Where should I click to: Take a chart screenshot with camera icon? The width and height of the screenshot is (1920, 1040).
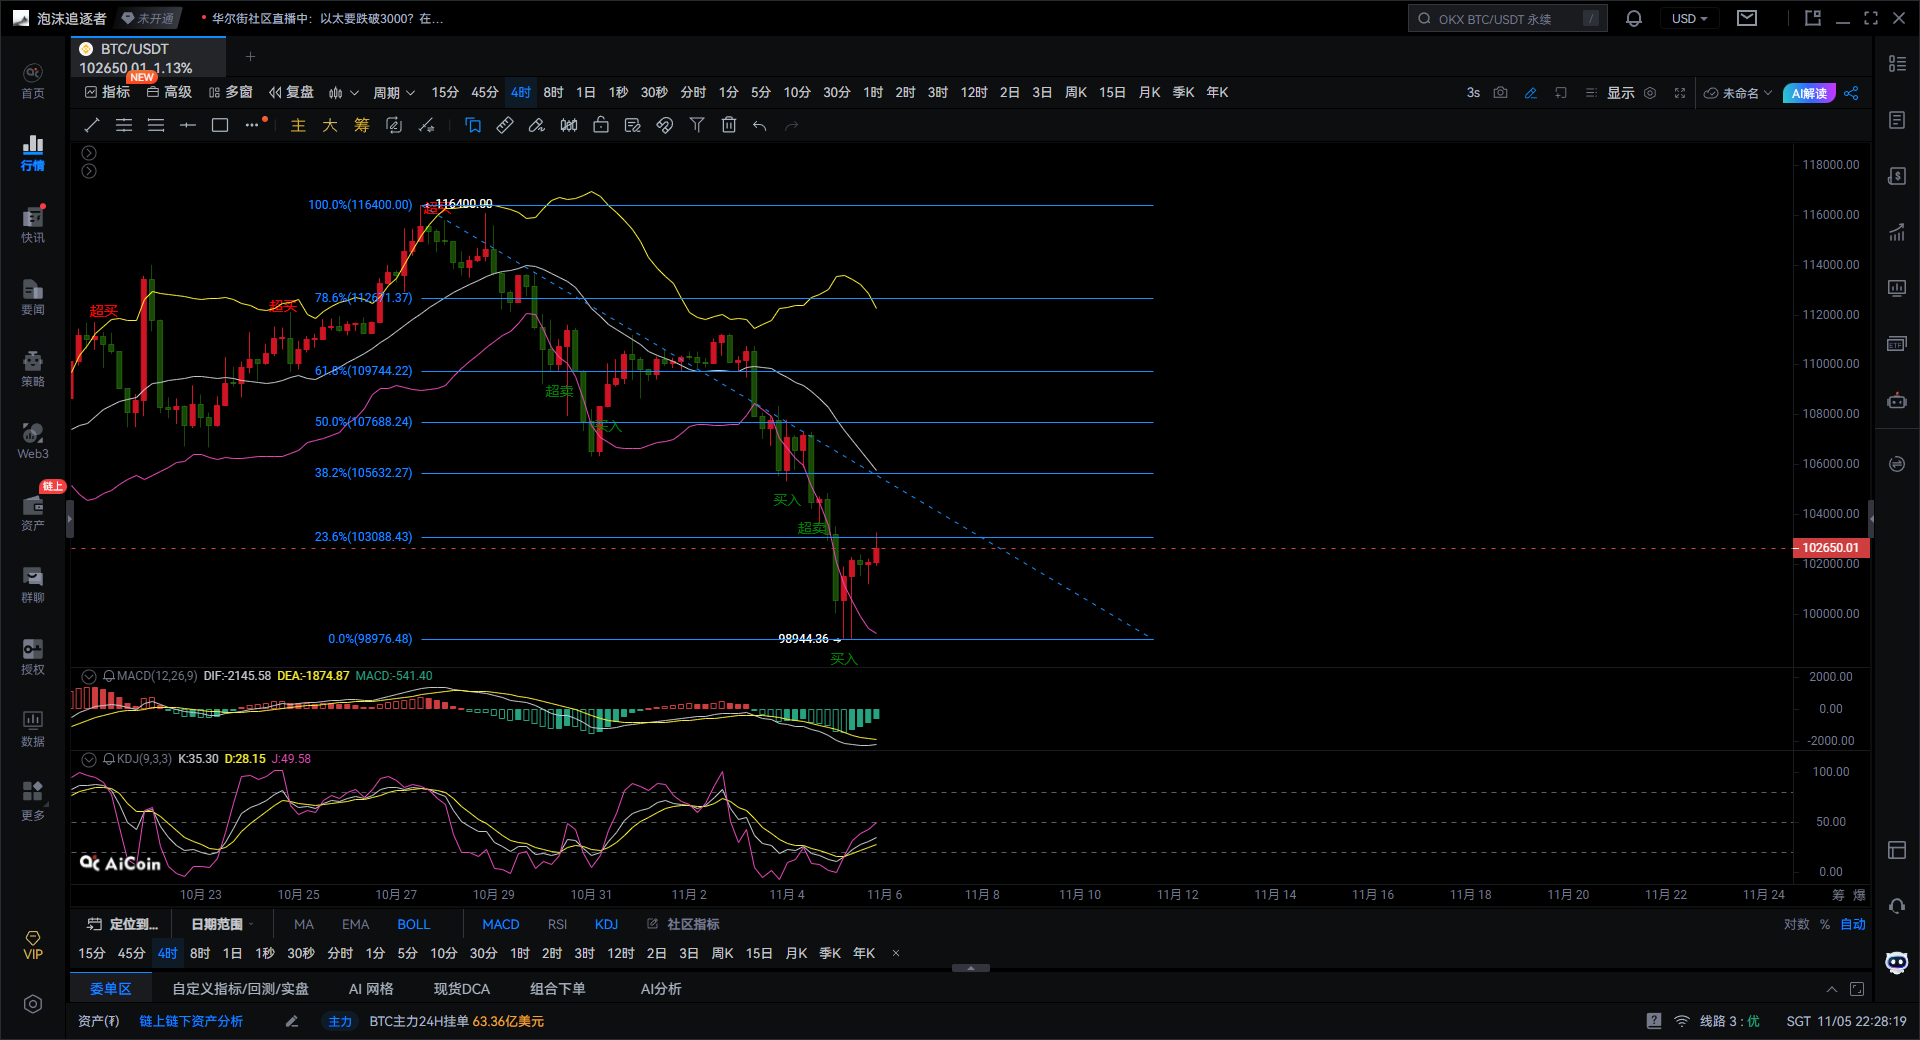(x=1500, y=93)
